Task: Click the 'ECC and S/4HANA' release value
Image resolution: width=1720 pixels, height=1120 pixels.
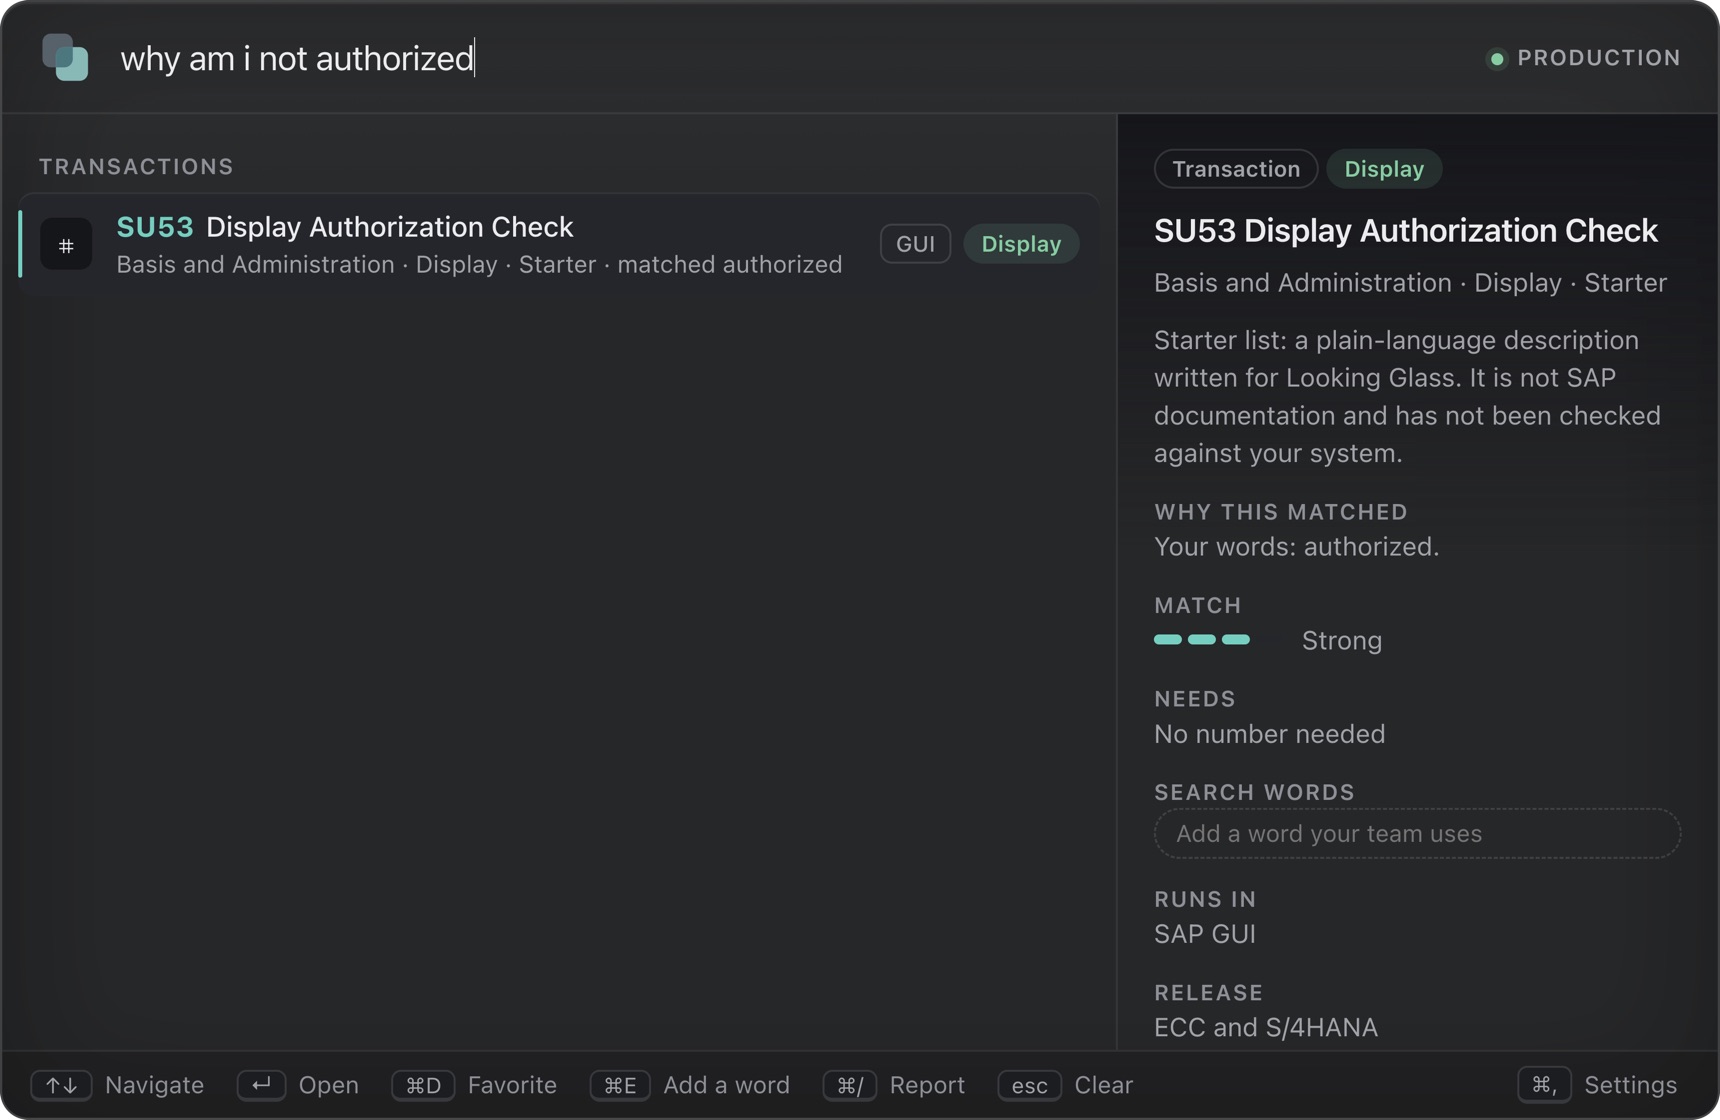Action: pos(1265,1028)
